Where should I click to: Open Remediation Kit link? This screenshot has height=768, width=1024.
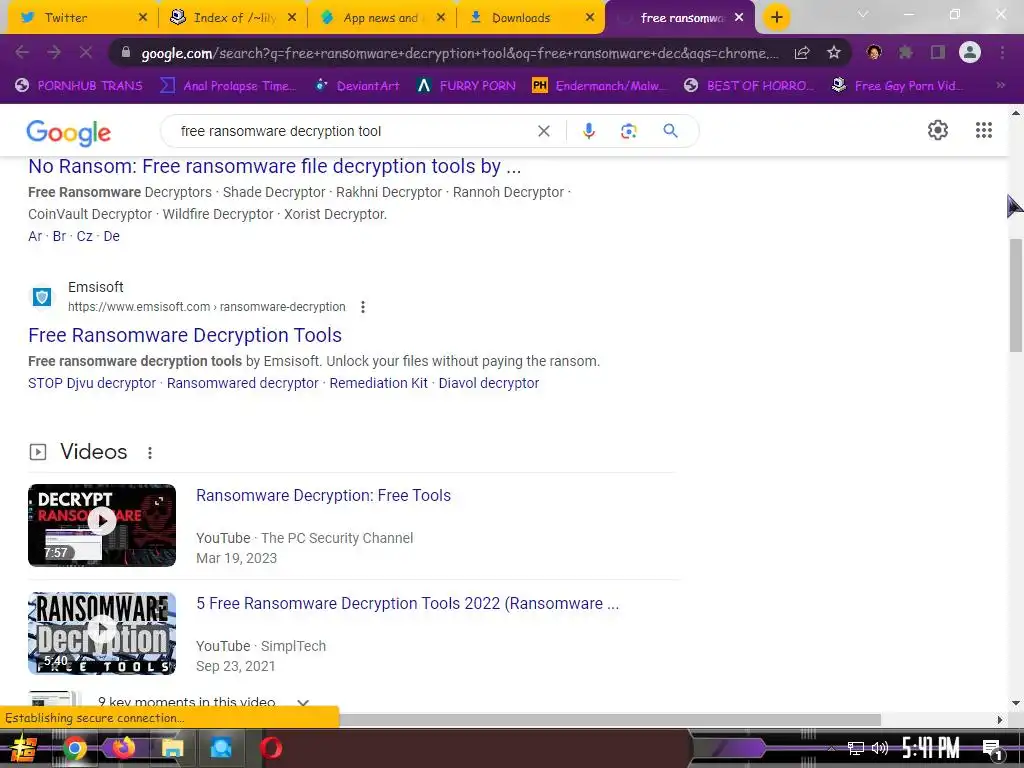click(378, 383)
